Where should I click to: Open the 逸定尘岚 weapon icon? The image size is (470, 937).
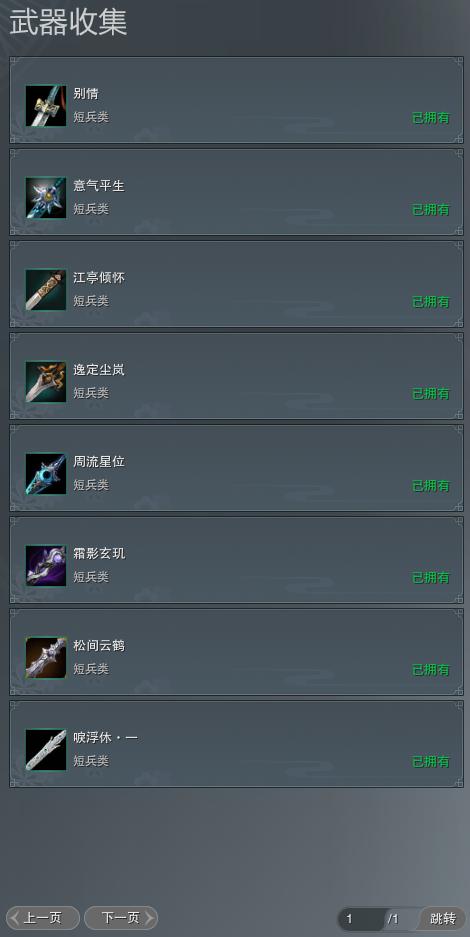pos(46,382)
